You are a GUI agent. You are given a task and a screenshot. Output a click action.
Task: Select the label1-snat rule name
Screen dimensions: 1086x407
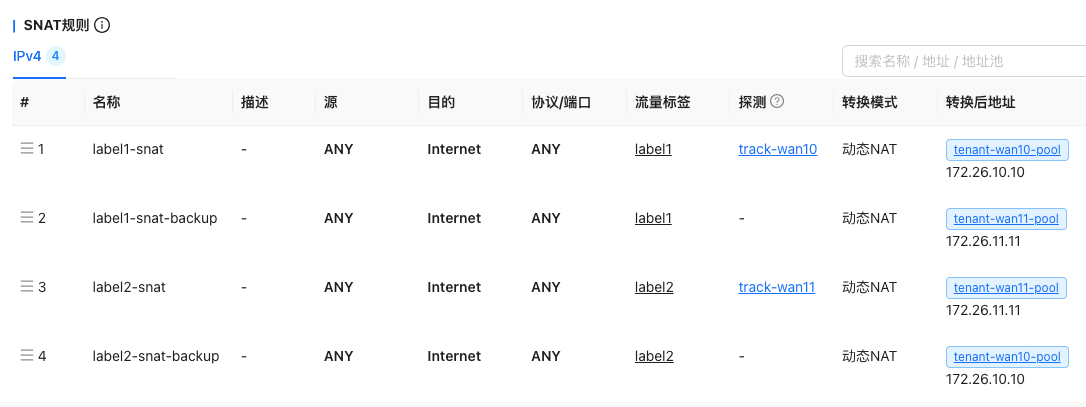click(x=128, y=150)
